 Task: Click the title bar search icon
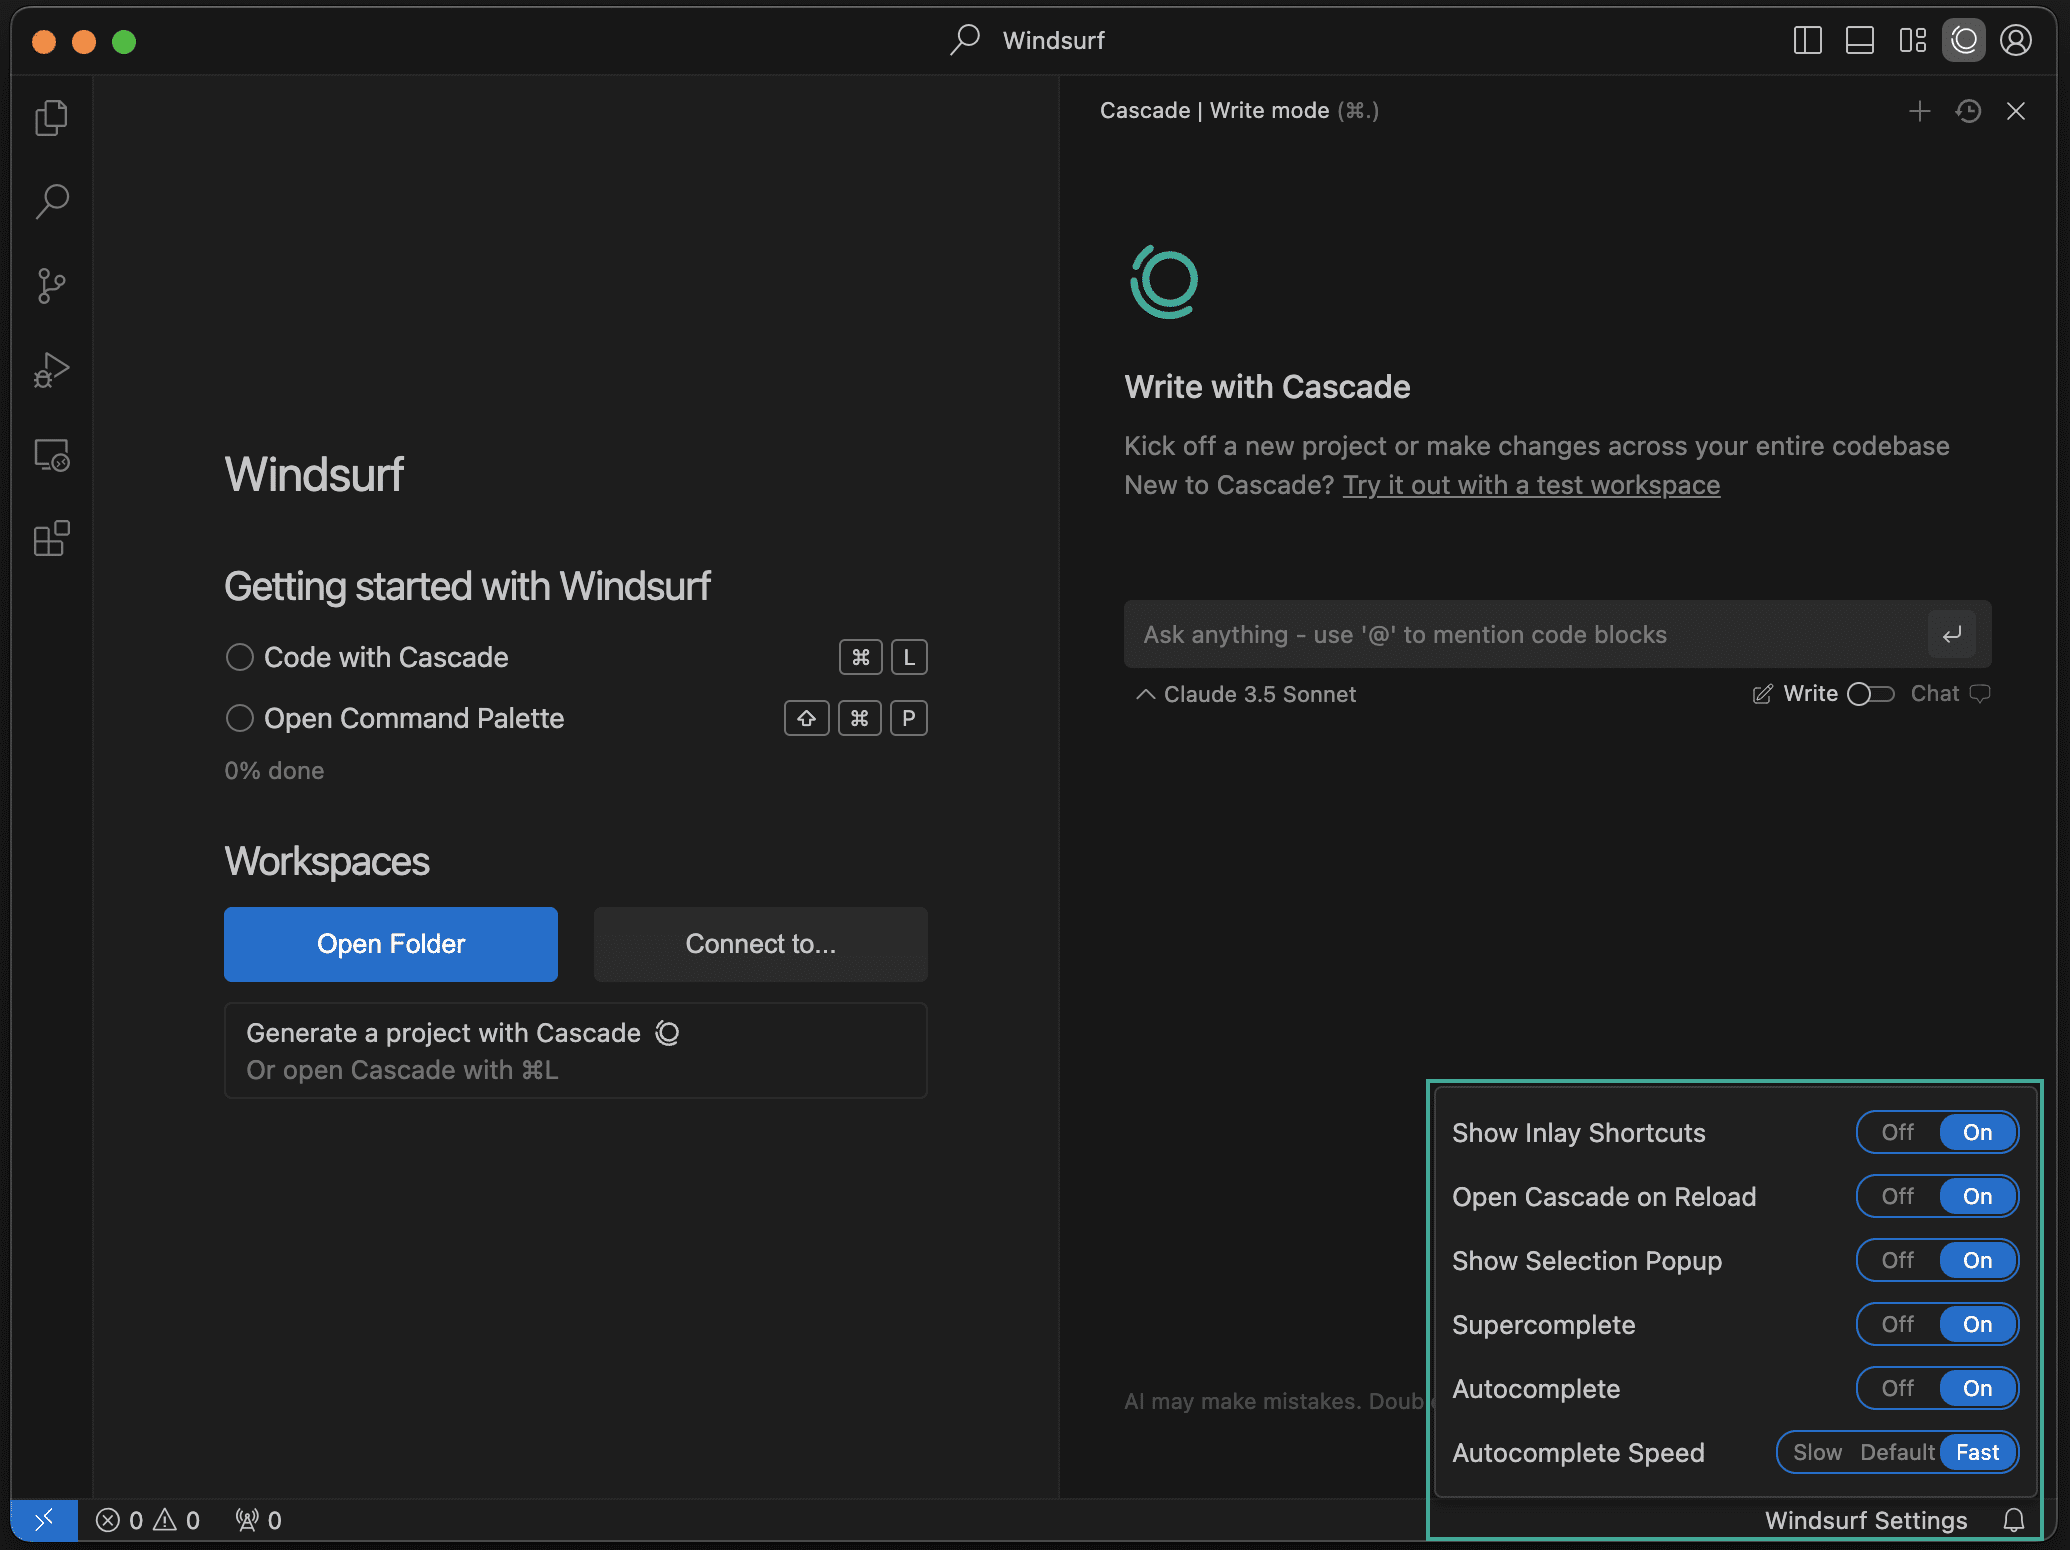coord(965,40)
